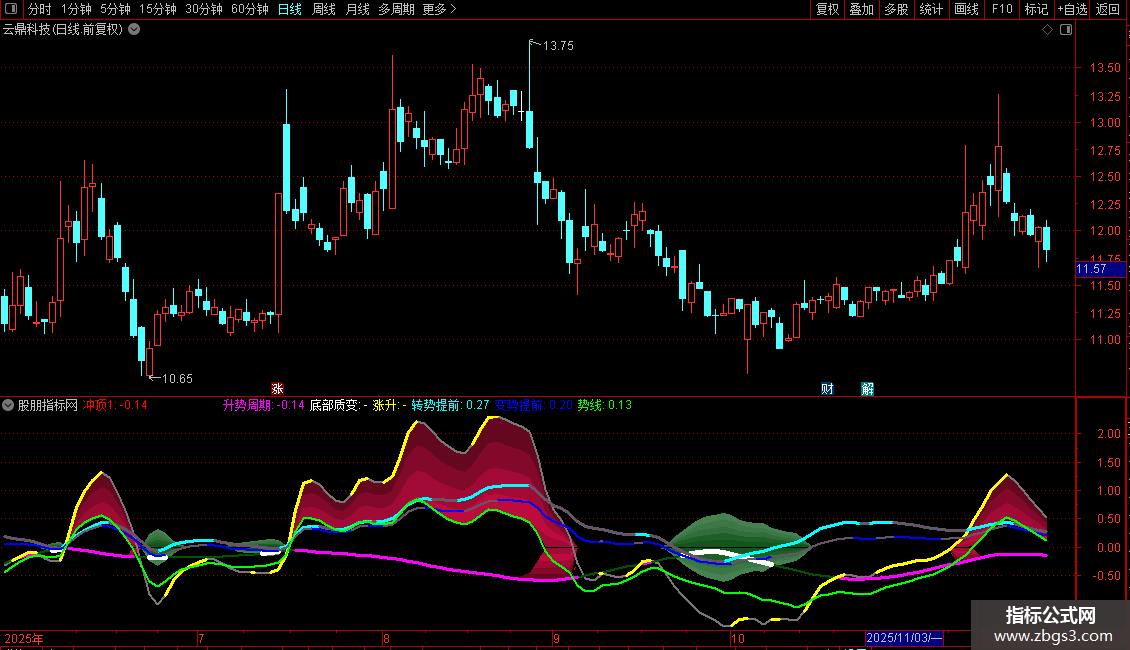This screenshot has width=1130, height=650.
Task: Toggle the left sidebar panel icon
Action: tap(12, 10)
